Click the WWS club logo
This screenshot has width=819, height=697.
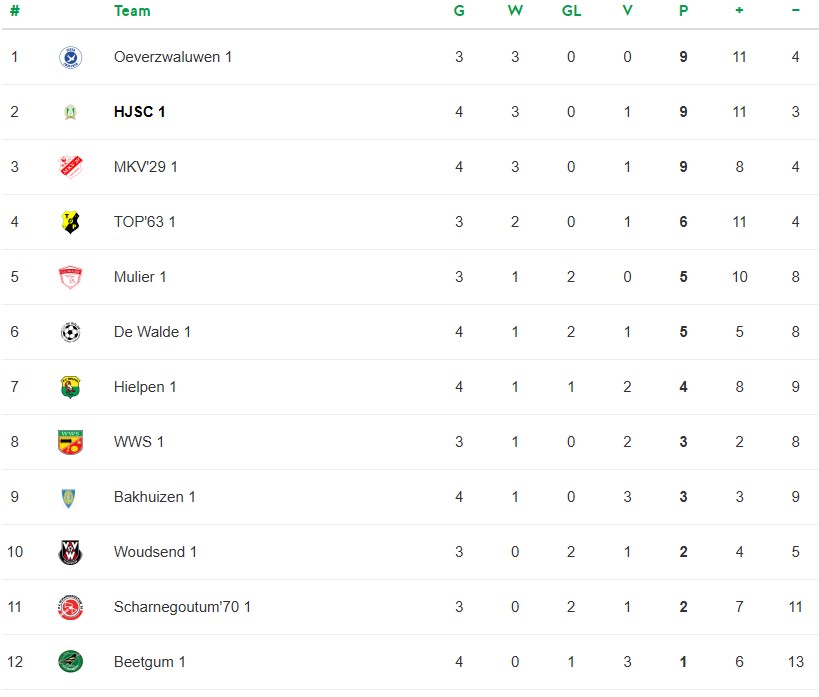point(70,442)
